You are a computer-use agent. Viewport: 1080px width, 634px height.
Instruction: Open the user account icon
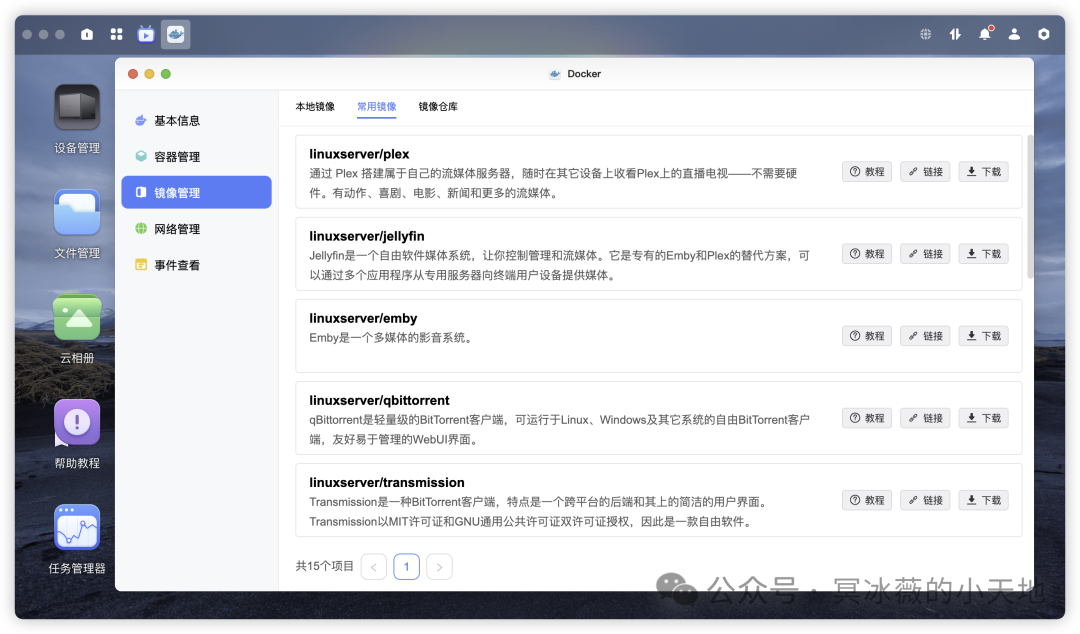tap(1015, 34)
